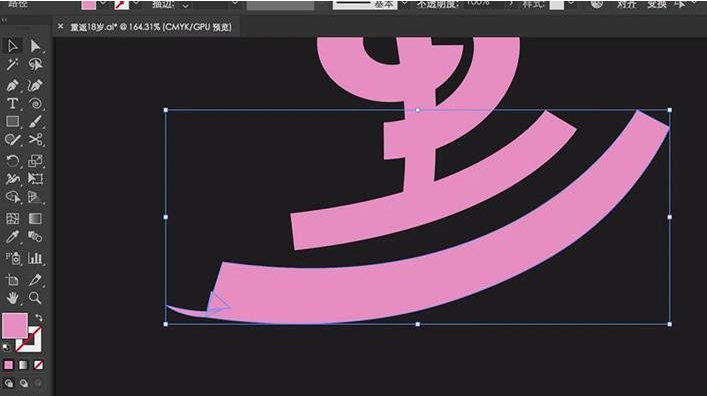Select the Direct Selection tool
The width and height of the screenshot is (707, 396).
point(35,46)
